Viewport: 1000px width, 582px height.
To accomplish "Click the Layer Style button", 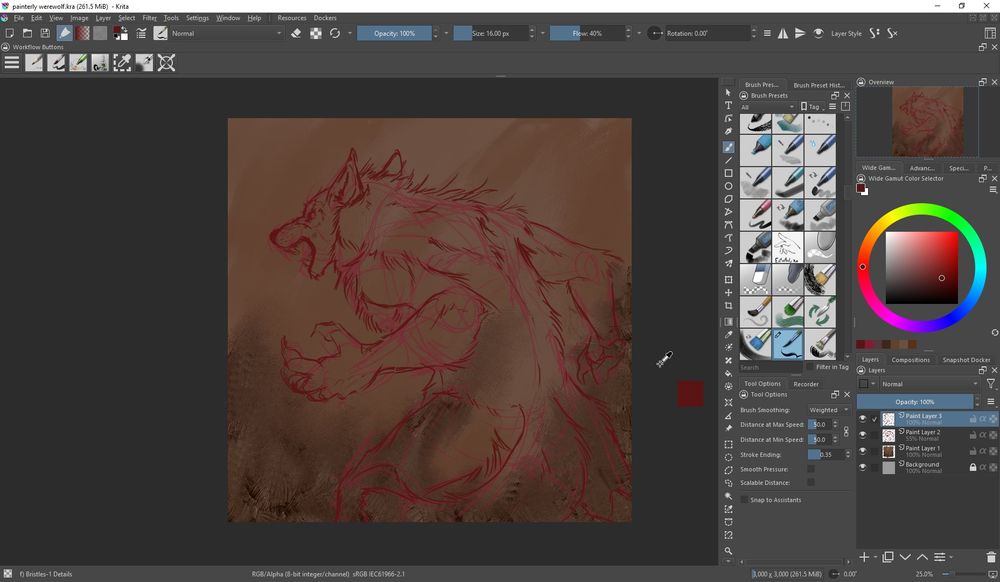I will [x=846, y=33].
